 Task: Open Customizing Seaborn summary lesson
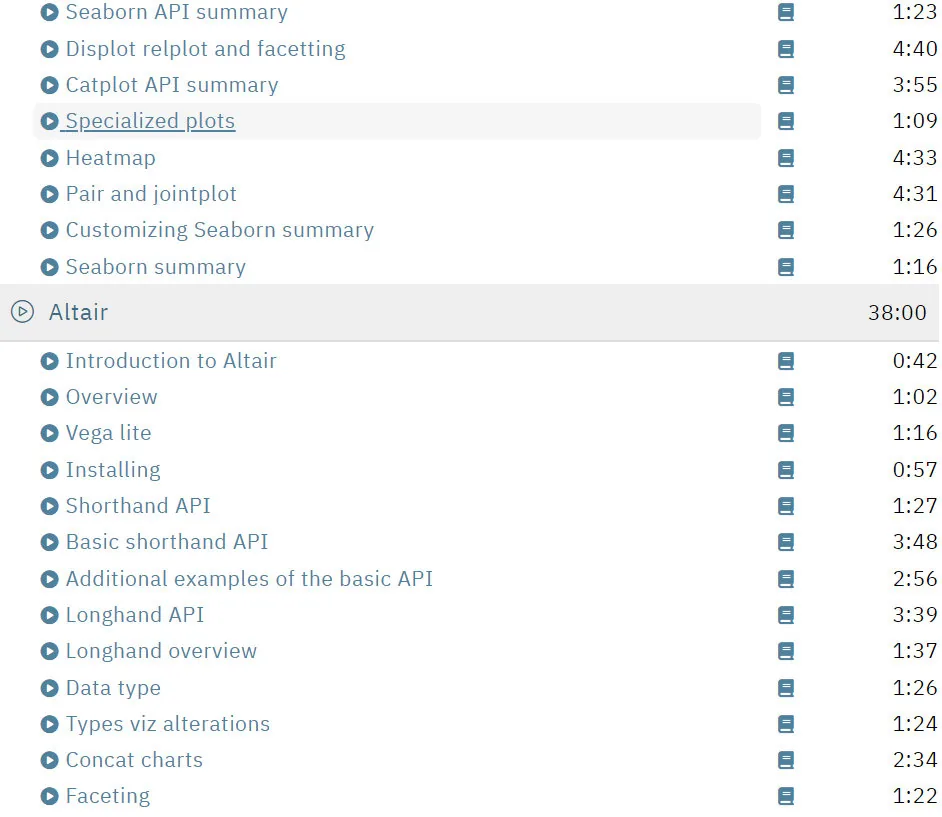[x=220, y=230]
